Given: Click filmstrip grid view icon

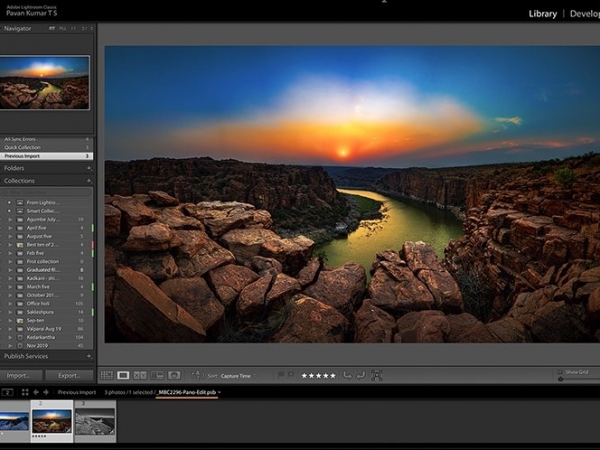Looking at the screenshot, I should click(x=25, y=392).
